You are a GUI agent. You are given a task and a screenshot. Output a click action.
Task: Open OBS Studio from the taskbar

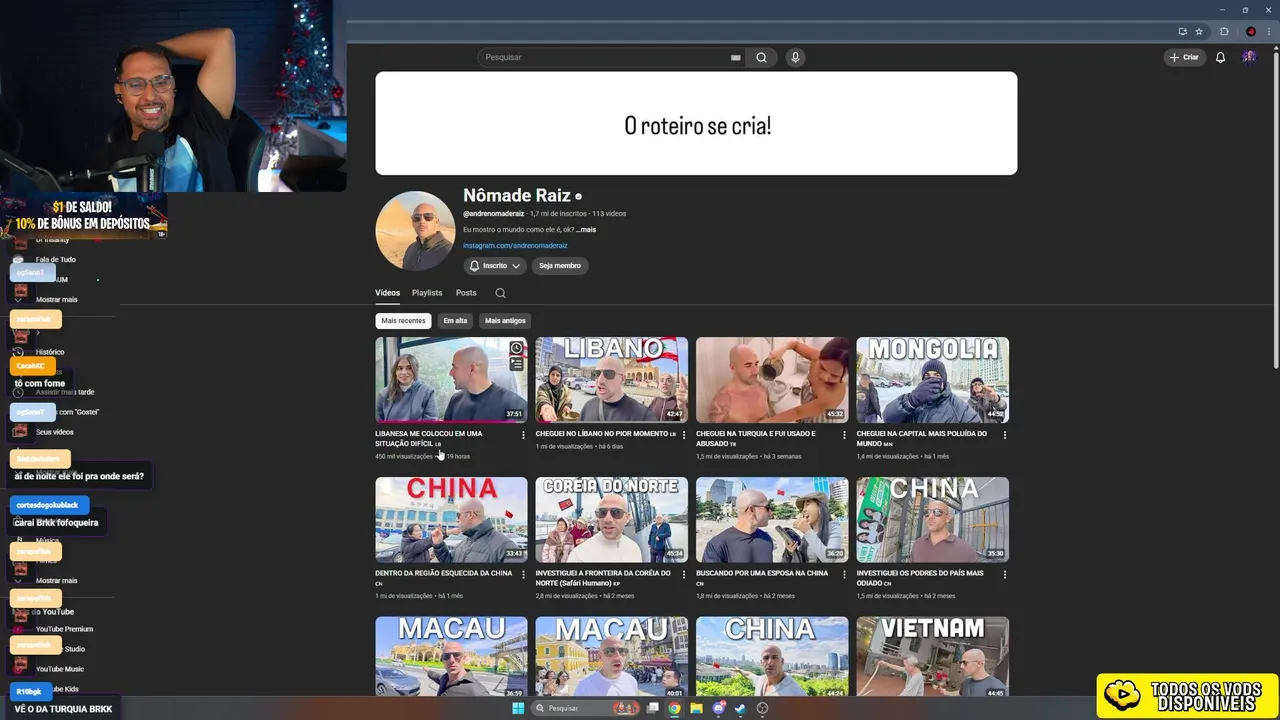tap(762, 708)
